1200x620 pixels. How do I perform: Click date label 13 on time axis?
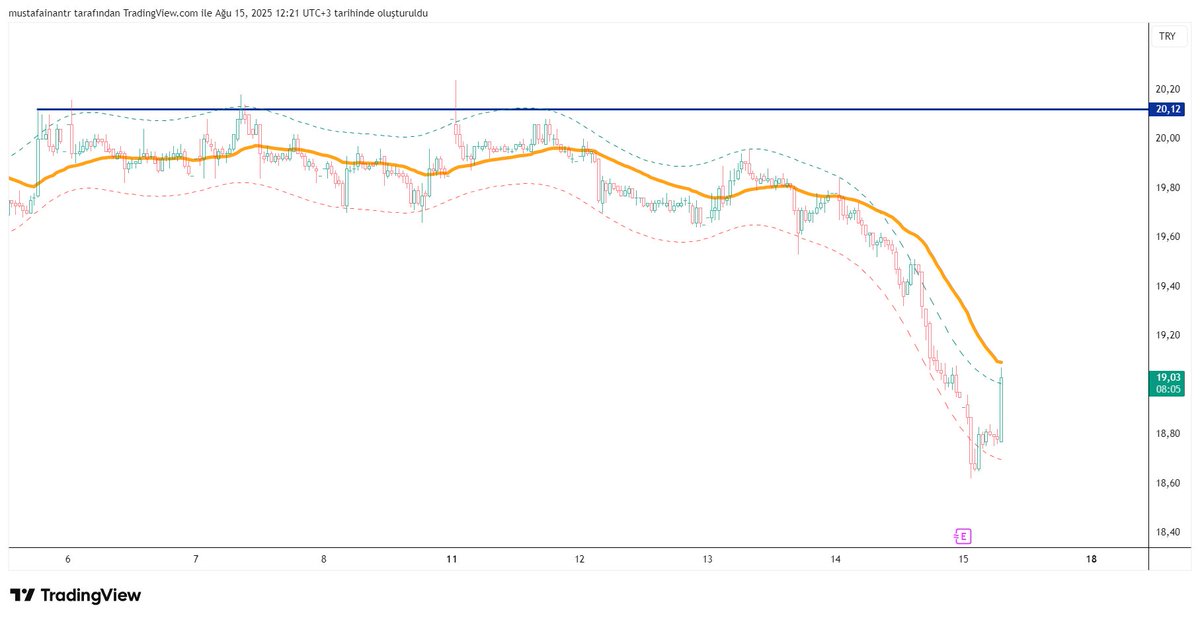(x=707, y=559)
